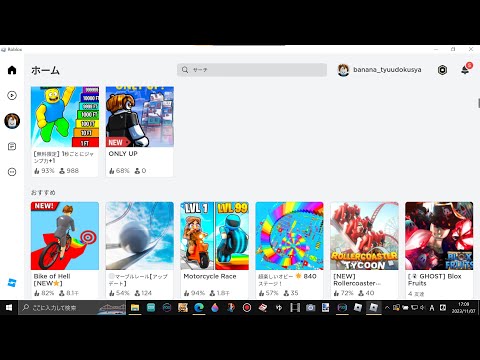Viewport: 480px width, 360px height.
Task: Open Bike of Hell game thumbnail
Action: [65, 236]
